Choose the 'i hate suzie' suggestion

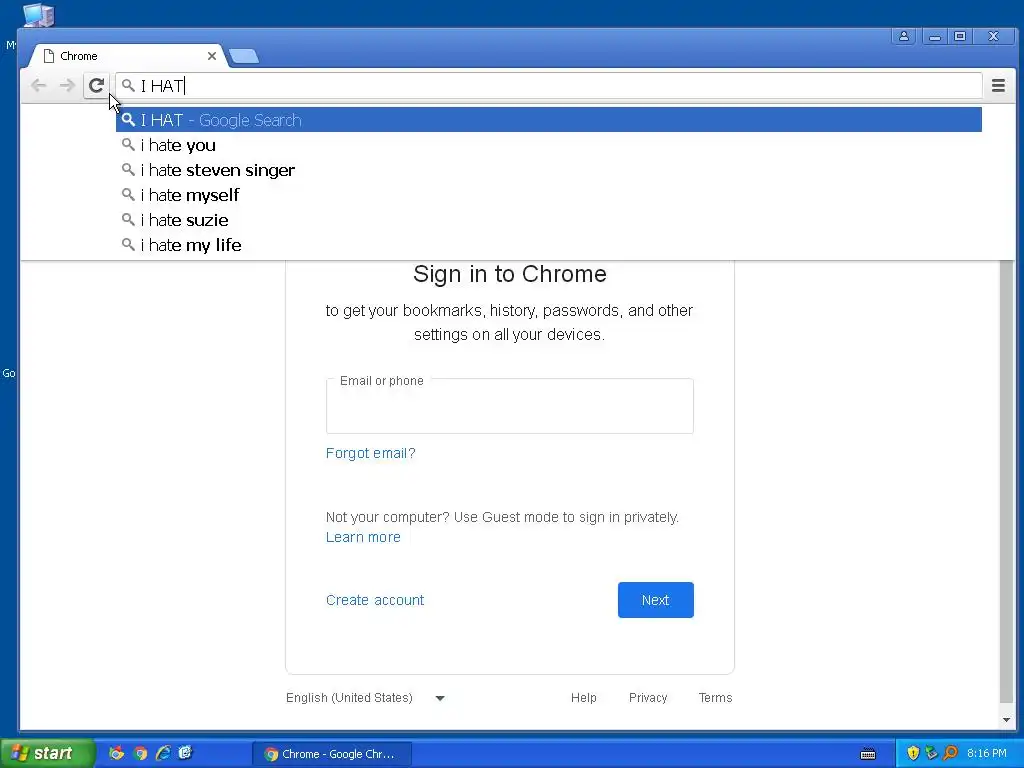pos(549,220)
